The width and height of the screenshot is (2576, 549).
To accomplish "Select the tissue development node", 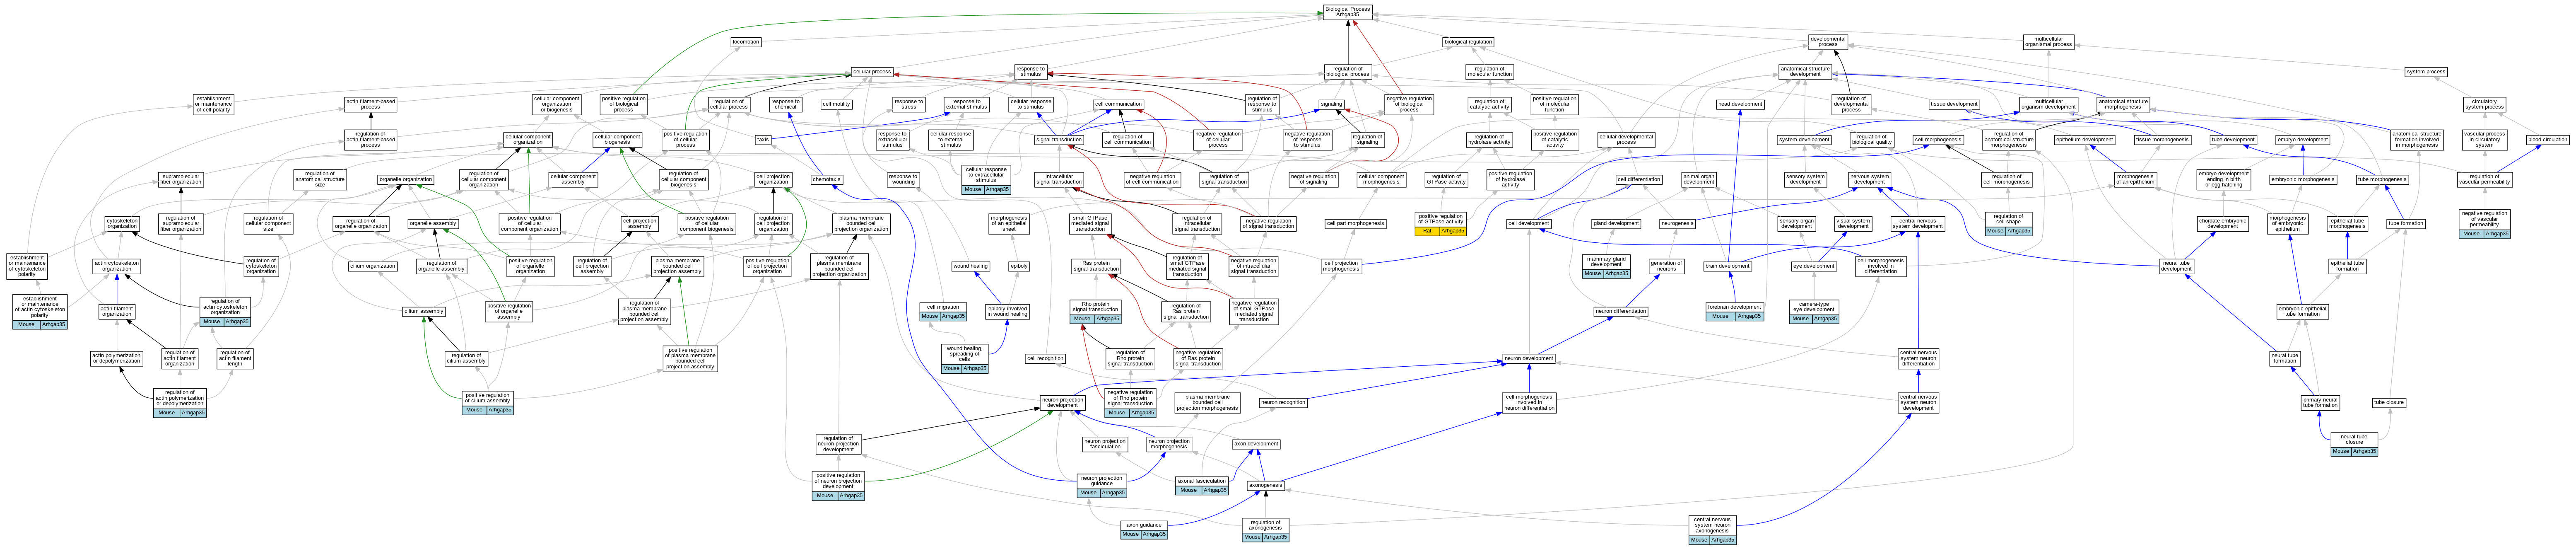I will point(1954,104).
